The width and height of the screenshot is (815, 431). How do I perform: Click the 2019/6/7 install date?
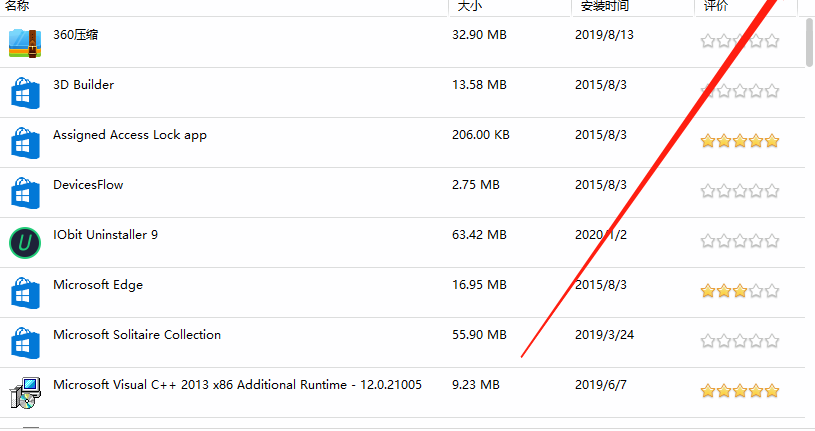coord(601,384)
